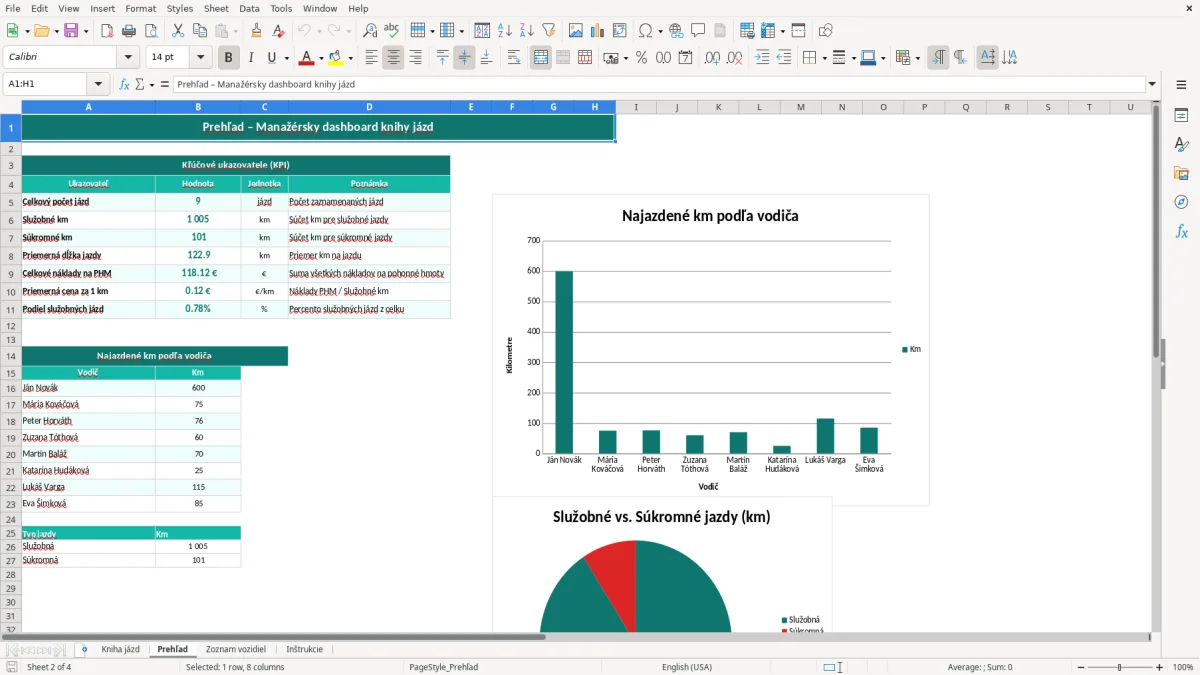Toggle Underline formatting
The image size is (1200, 675).
pyautogui.click(x=272, y=57)
